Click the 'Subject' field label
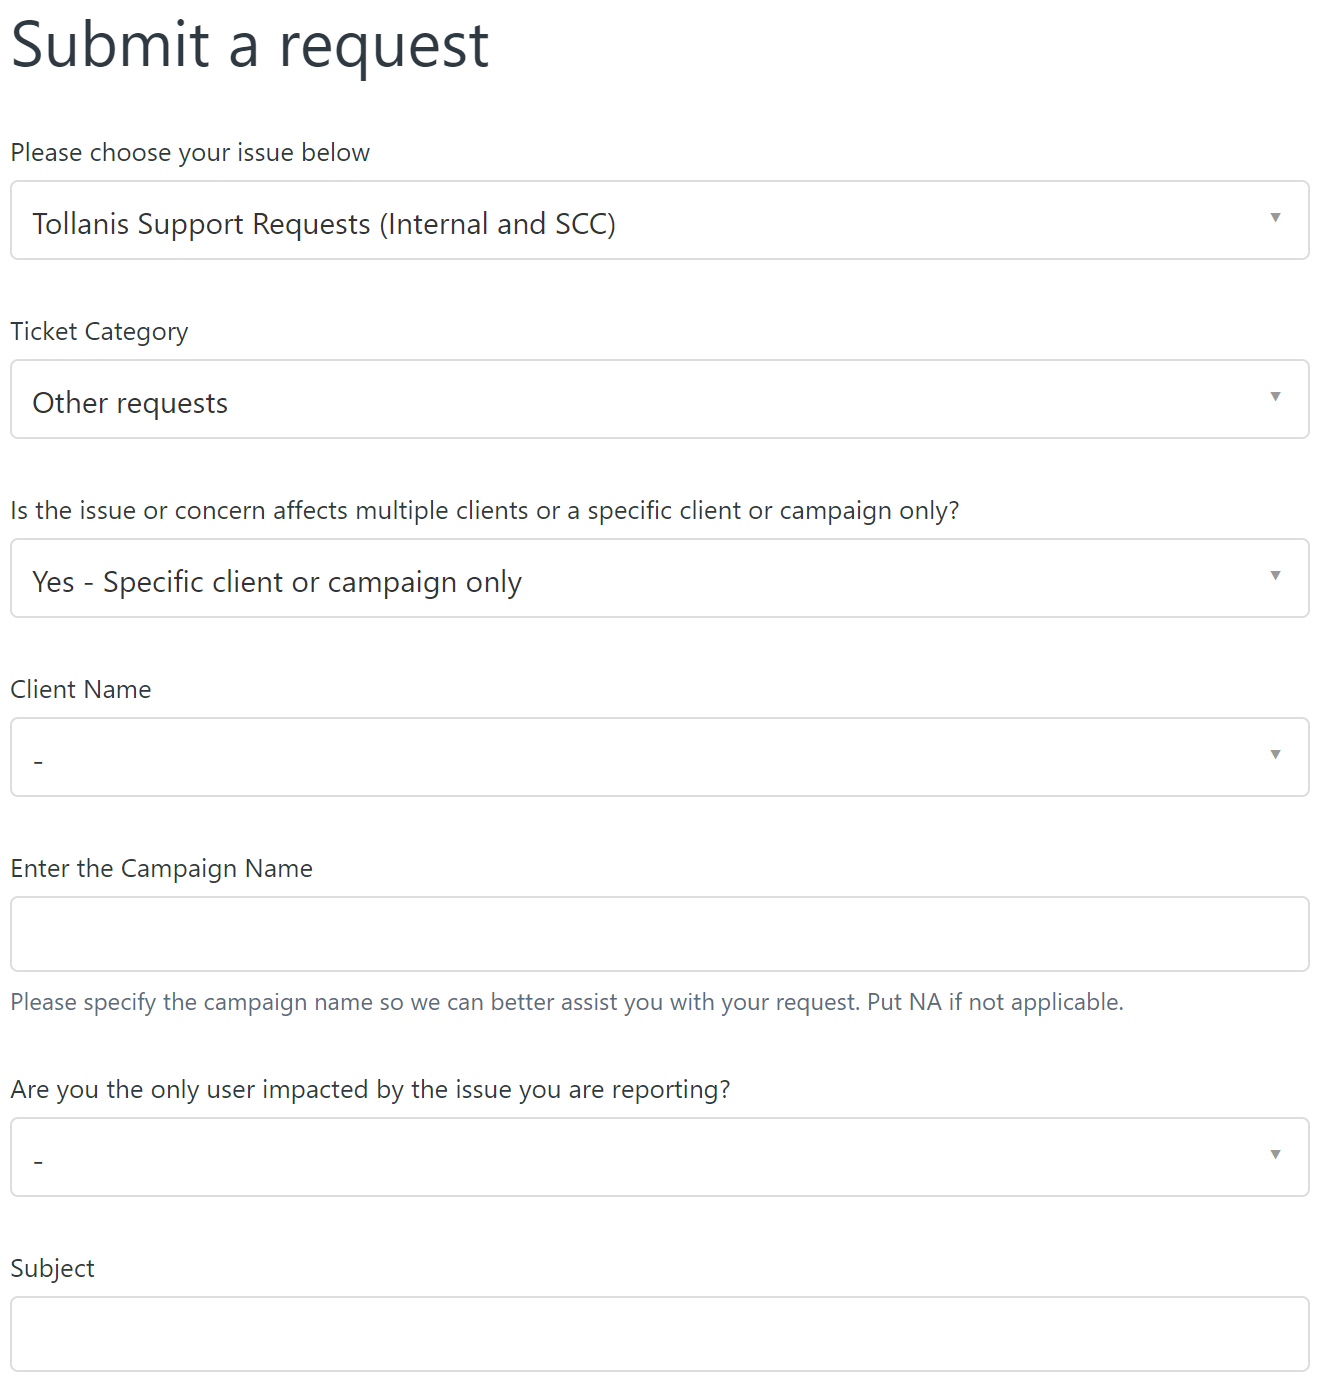 52,1269
